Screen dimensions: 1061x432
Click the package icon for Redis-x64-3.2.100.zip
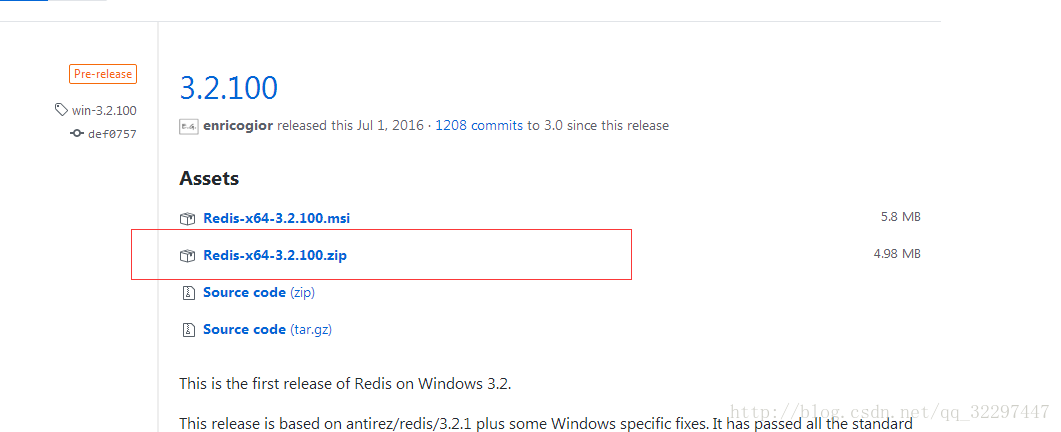(187, 256)
